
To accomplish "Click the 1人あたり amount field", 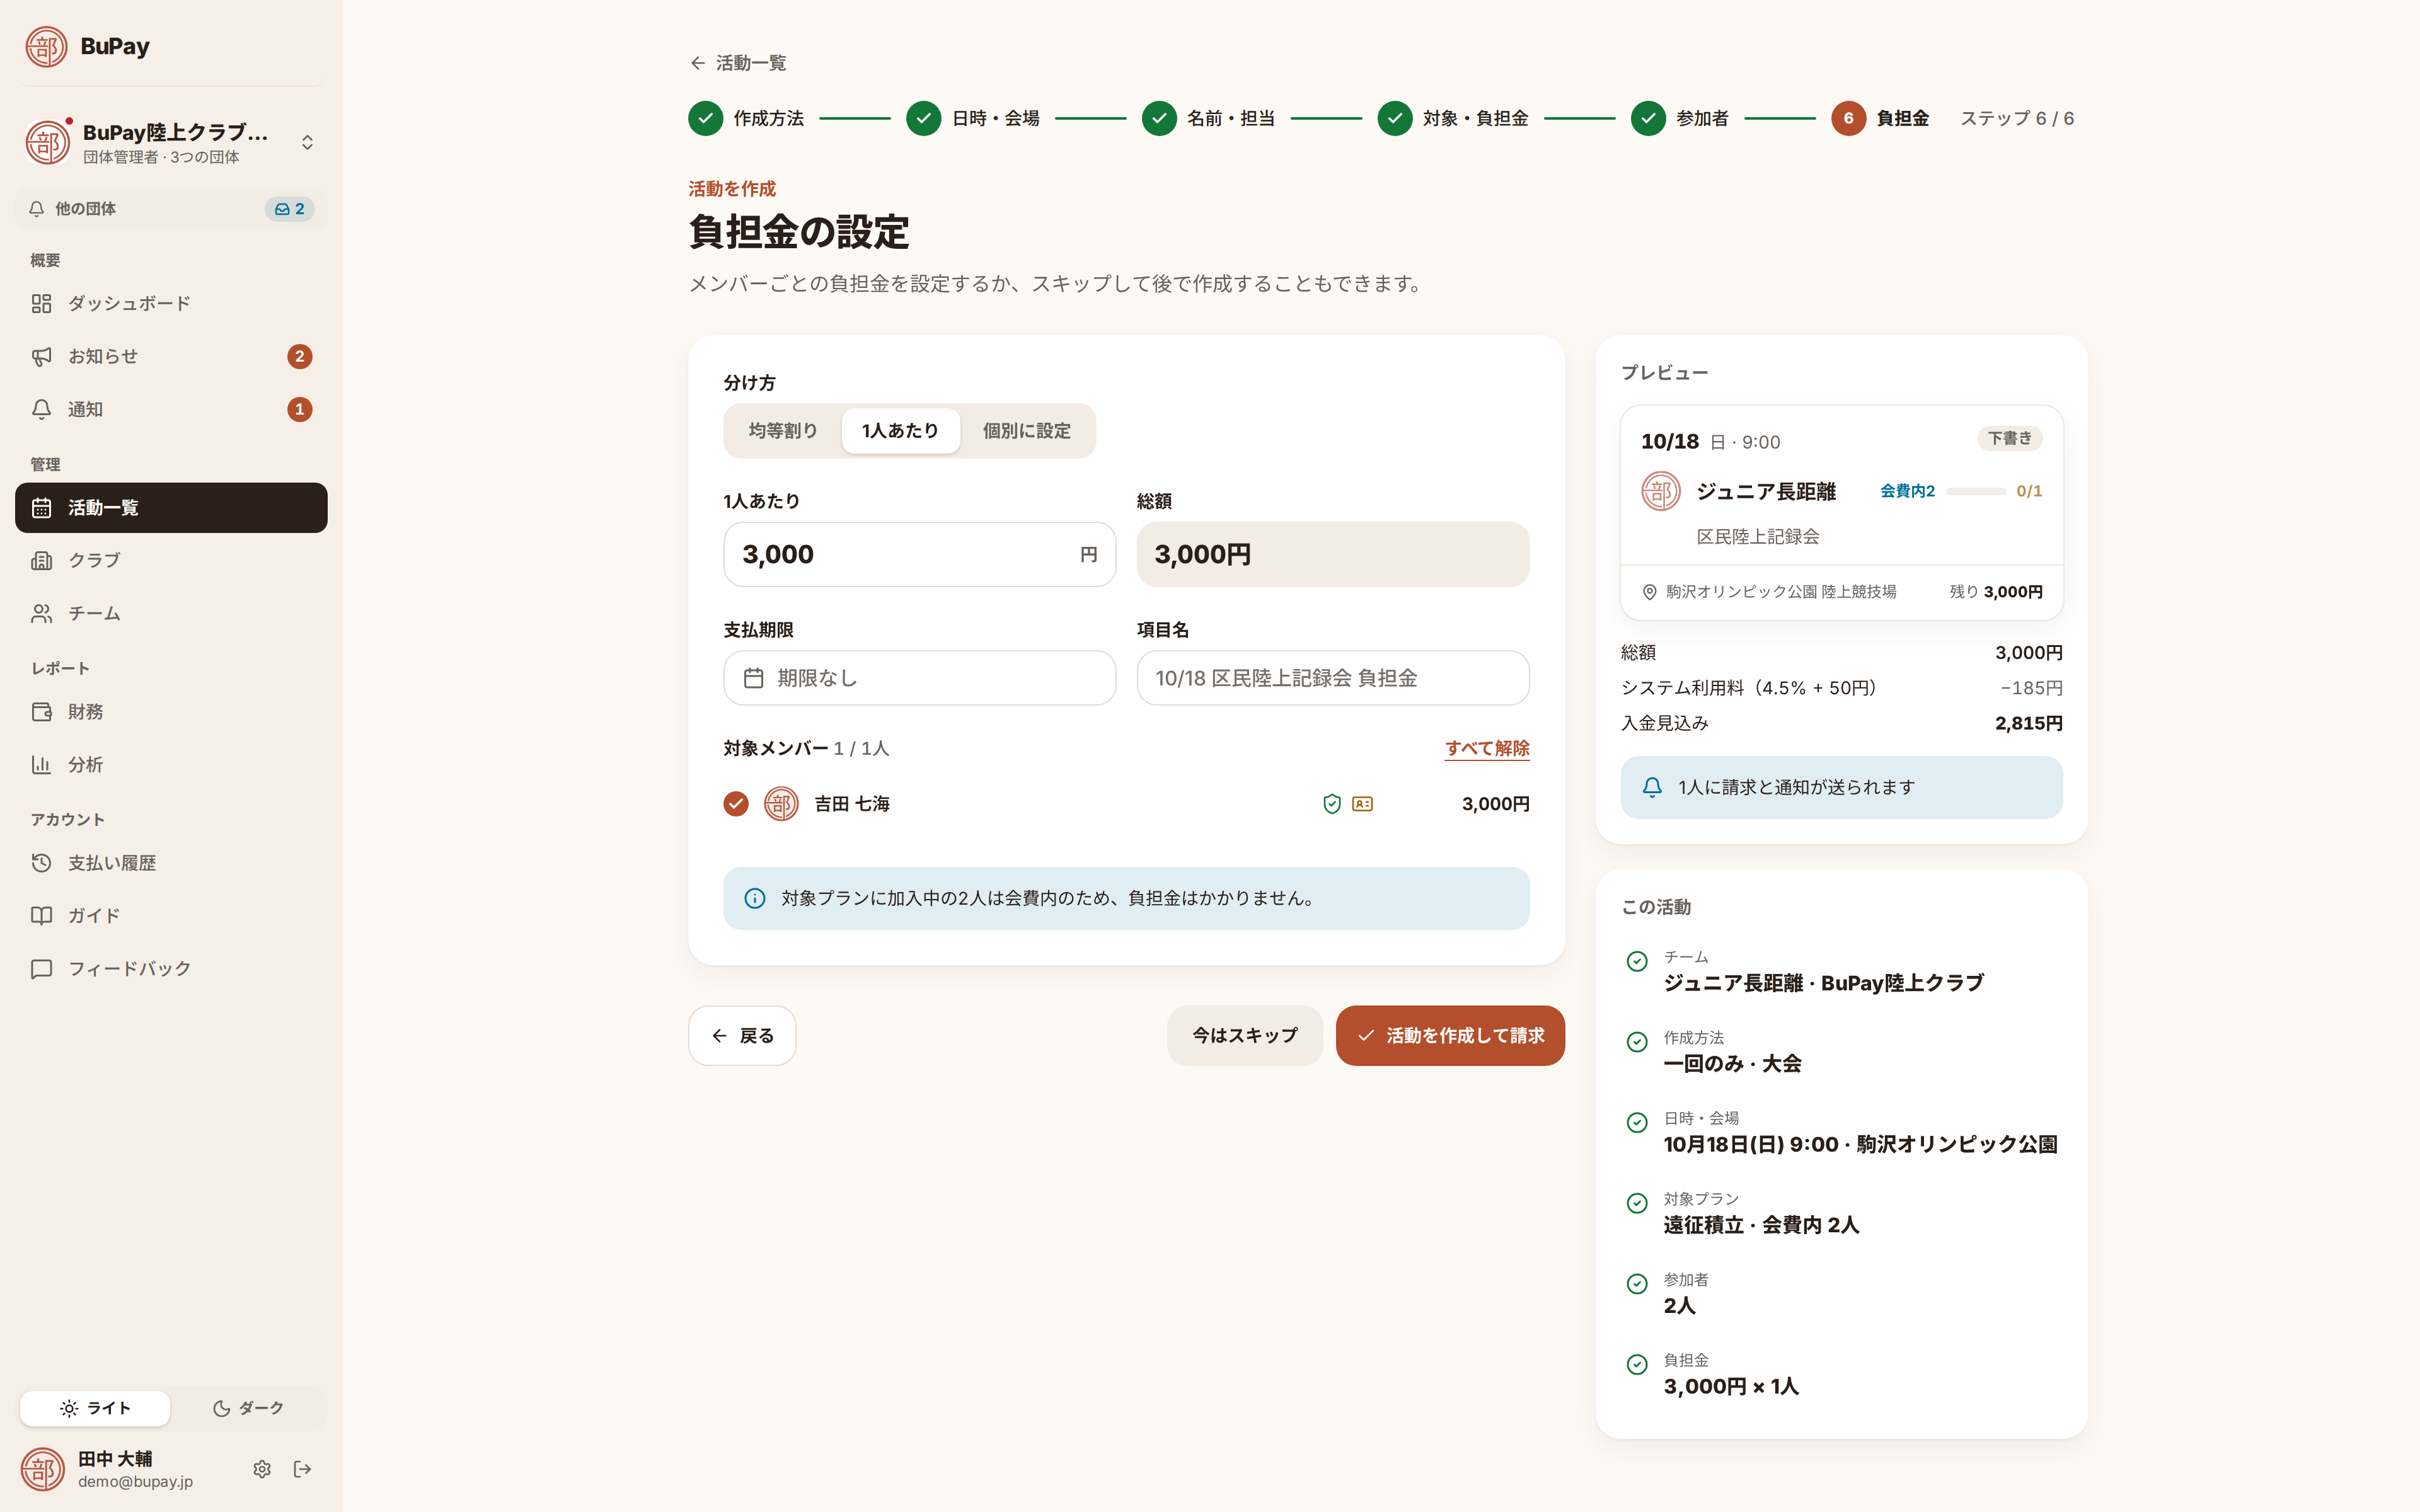I will tap(919, 554).
